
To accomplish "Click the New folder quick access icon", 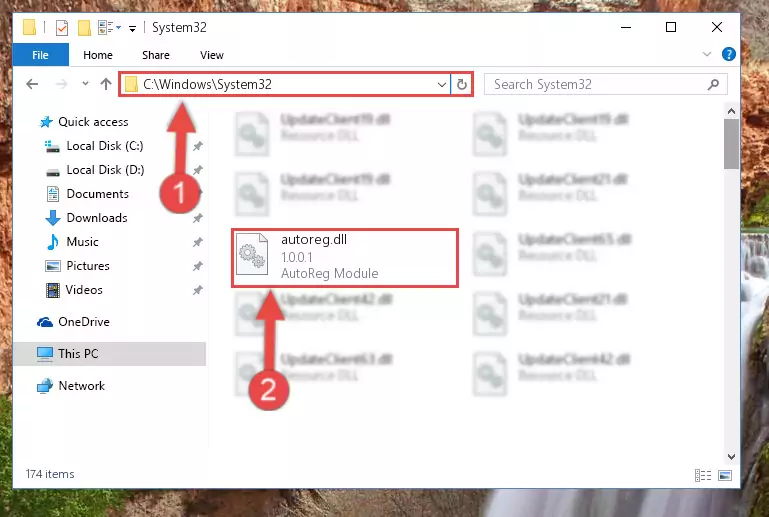I will point(84,28).
